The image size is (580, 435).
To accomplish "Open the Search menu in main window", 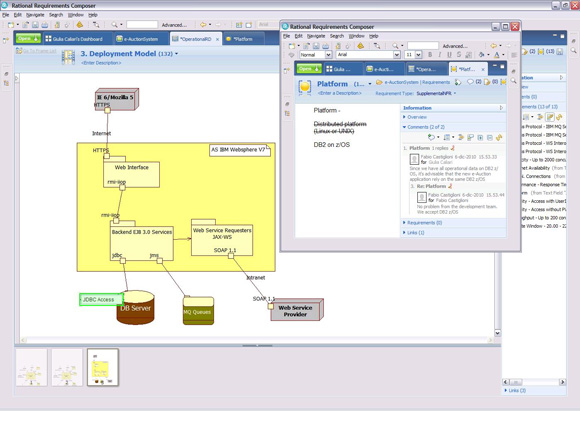I will point(56,15).
